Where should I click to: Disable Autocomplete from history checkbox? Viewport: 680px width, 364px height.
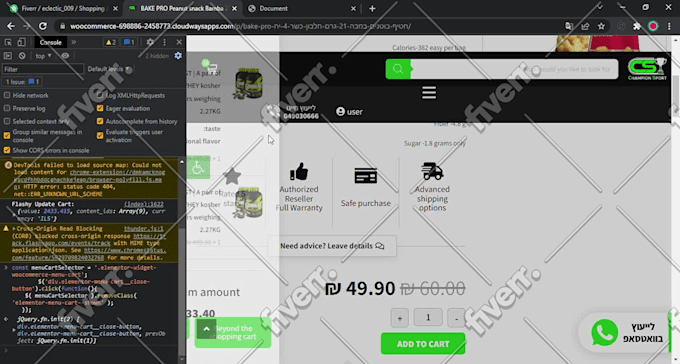point(100,121)
